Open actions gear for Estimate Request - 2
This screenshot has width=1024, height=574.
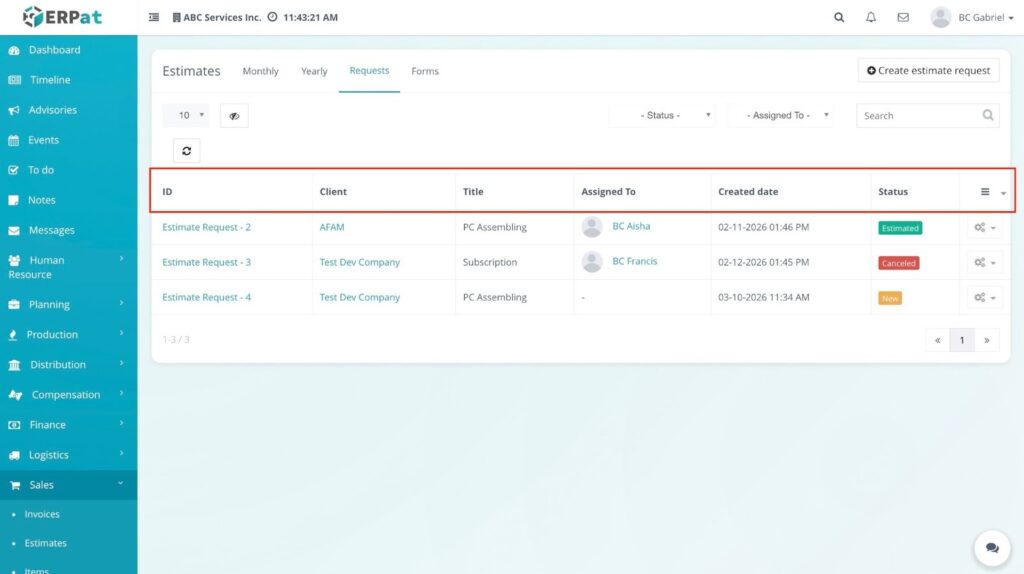click(x=984, y=228)
